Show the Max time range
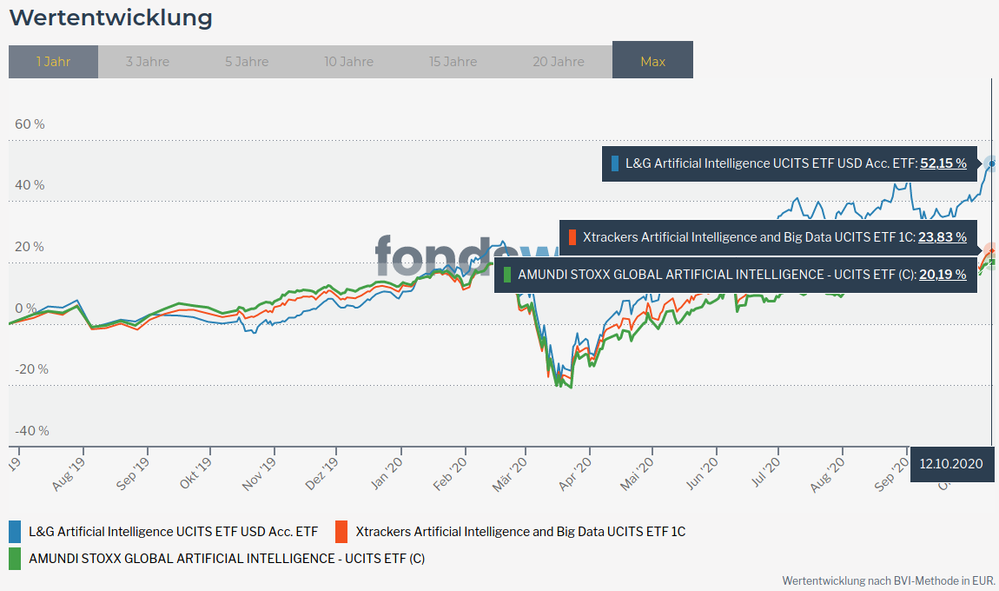The image size is (999, 591). click(652, 61)
